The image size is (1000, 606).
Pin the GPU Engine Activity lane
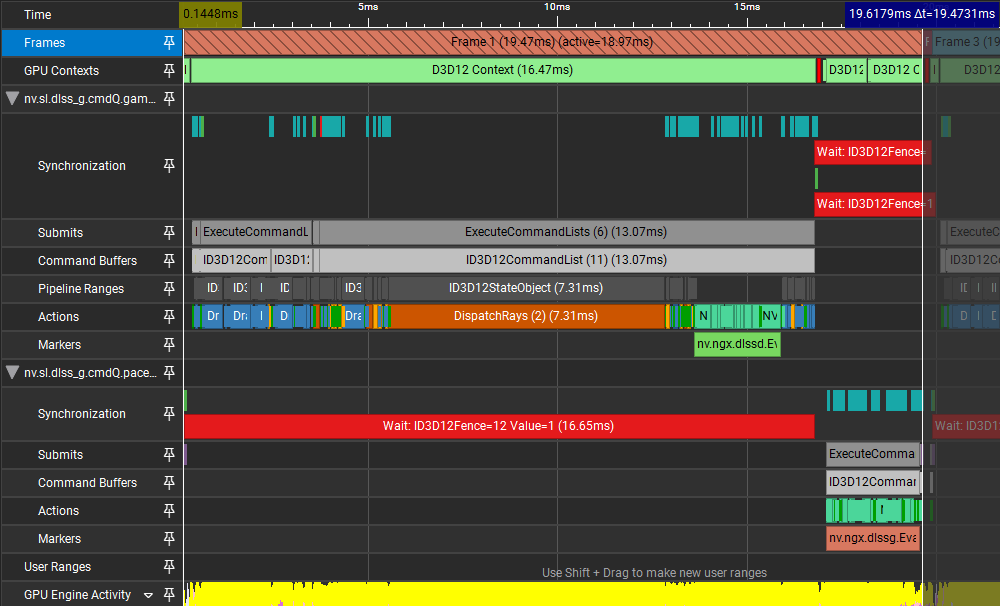tap(169, 595)
